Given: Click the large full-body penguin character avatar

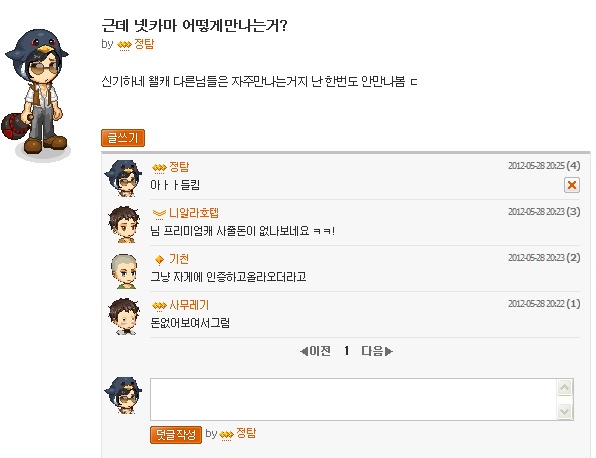Looking at the screenshot, I should pos(37,95).
